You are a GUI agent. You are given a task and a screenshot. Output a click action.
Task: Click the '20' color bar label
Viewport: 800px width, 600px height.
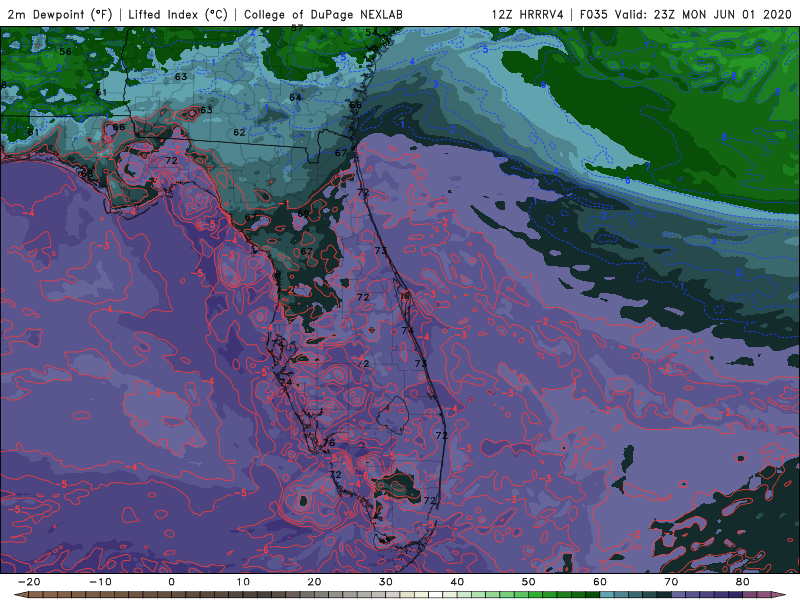pos(314,582)
